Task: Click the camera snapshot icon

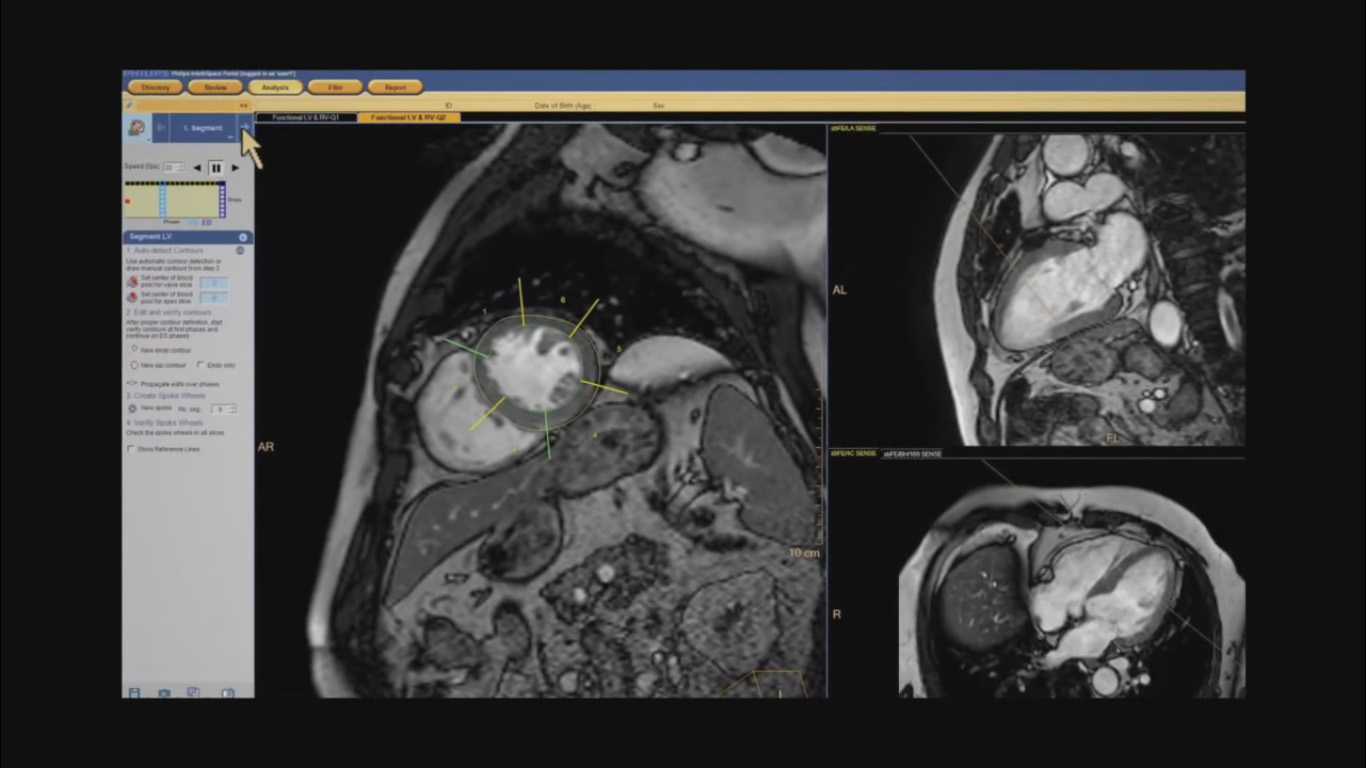Action: coord(164,692)
